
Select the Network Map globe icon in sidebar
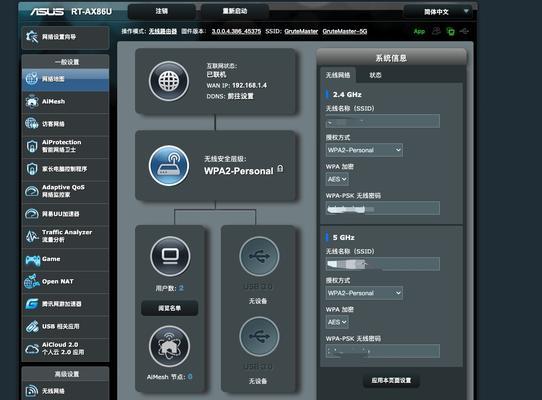pyautogui.click(x=31, y=79)
